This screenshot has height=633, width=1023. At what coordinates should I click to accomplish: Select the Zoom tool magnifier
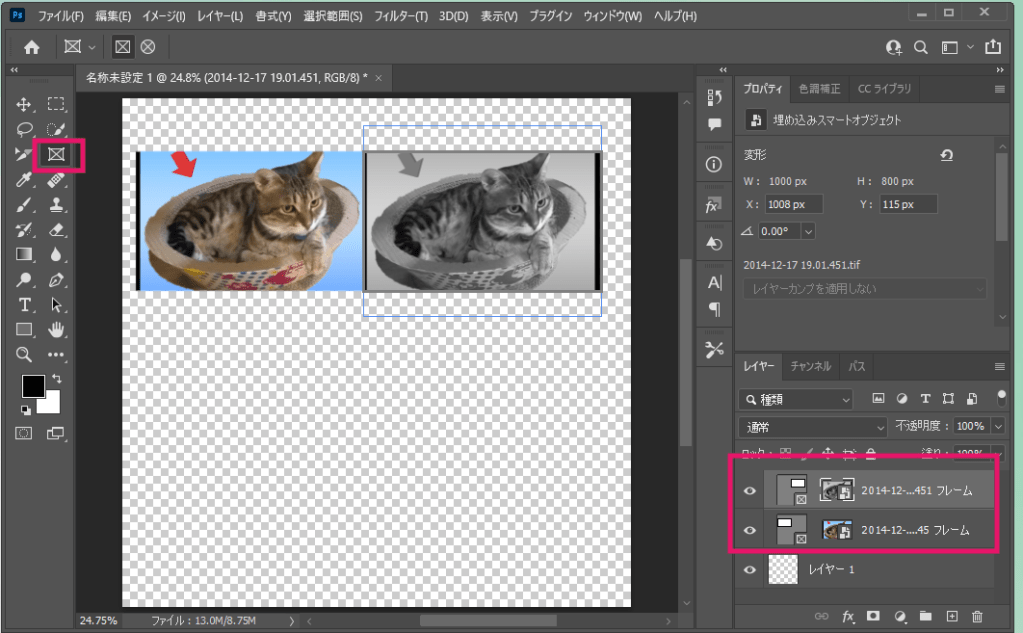pyautogui.click(x=25, y=354)
